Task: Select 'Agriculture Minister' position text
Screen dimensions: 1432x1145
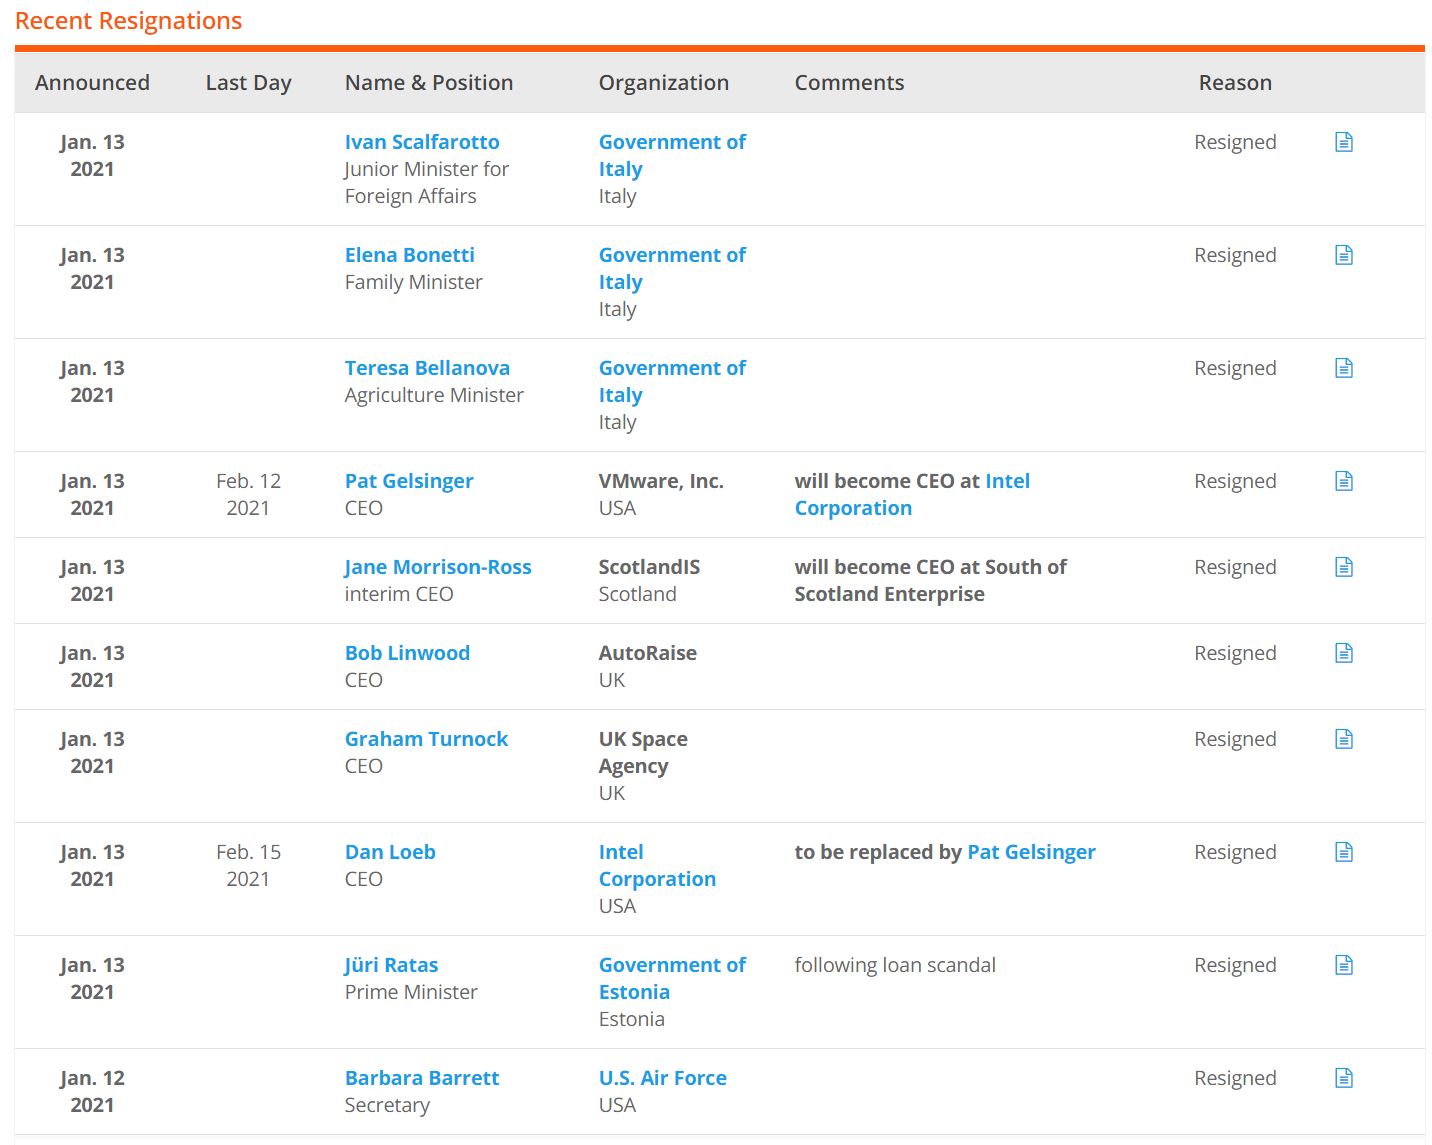Action: (434, 395)
